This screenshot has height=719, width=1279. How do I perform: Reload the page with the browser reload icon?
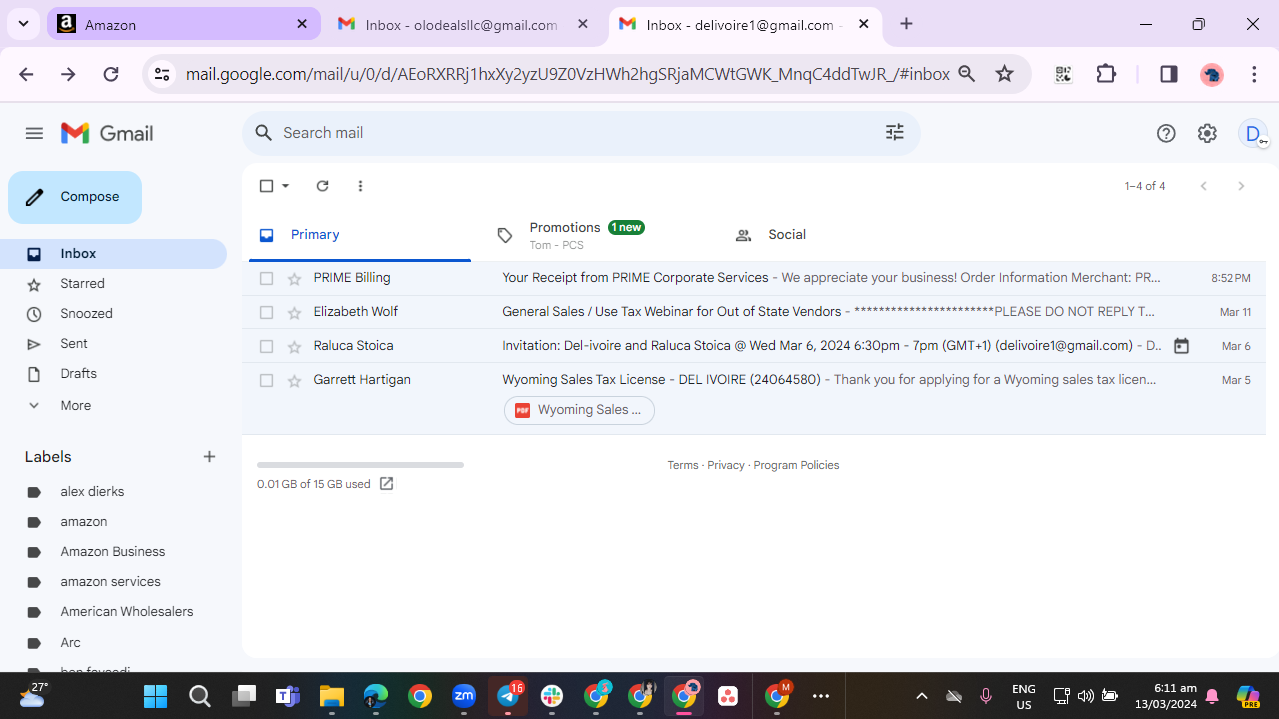tap(111, 74)
